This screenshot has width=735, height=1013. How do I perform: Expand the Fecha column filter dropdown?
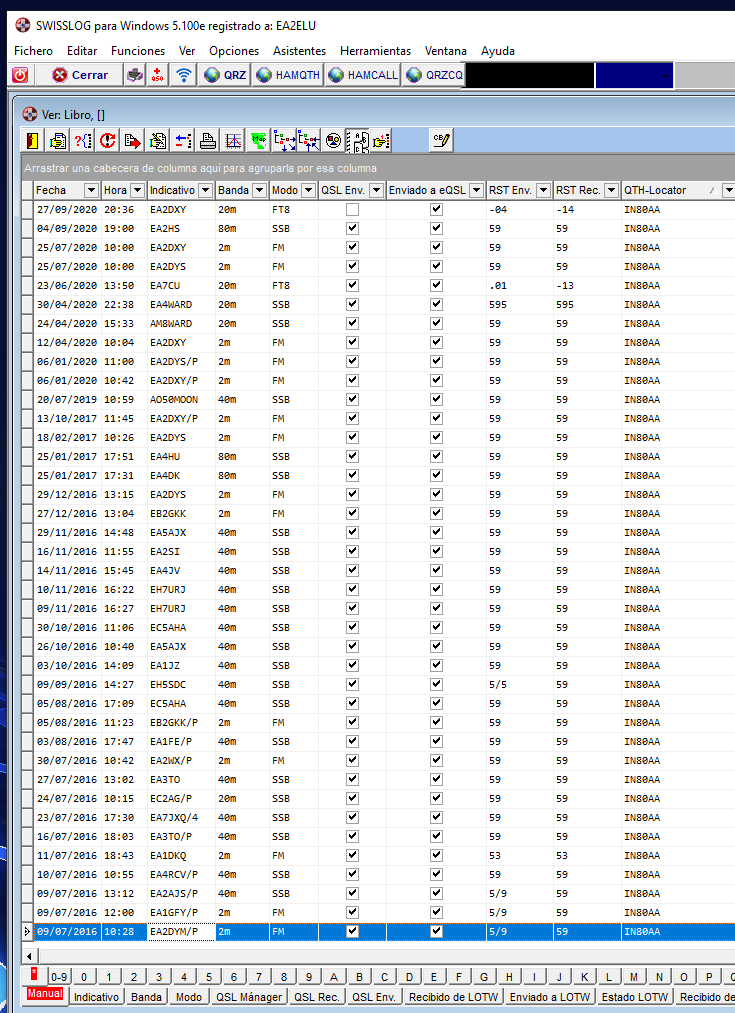91,190
